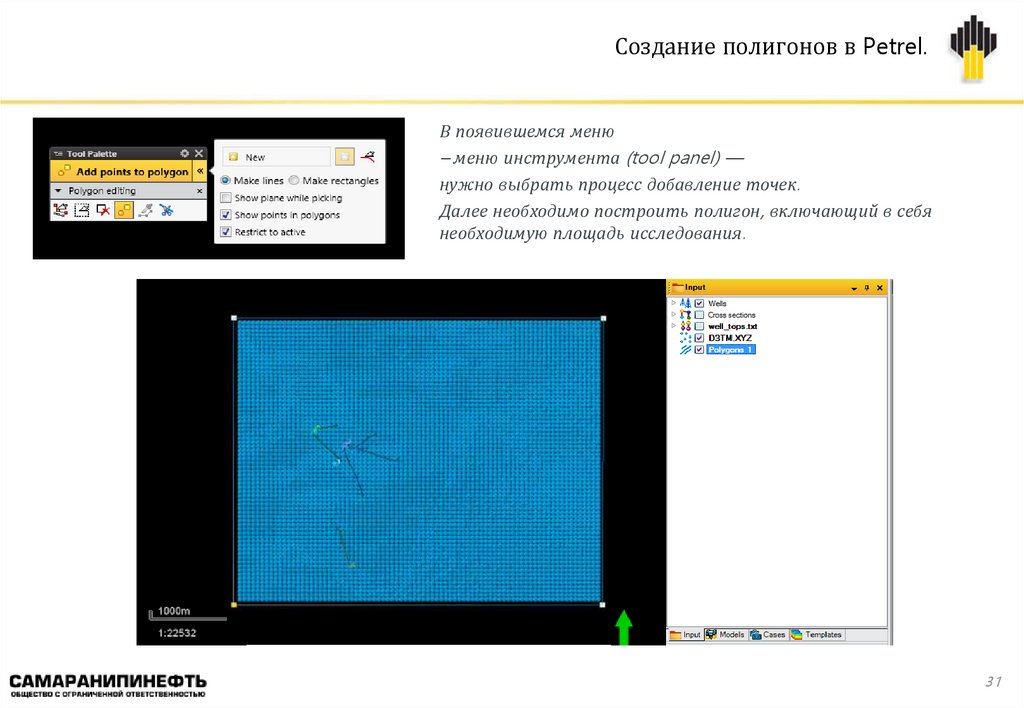1024x708 pixels.
Task: Select the edit polygon points tool icon
Action: (61, 210)
